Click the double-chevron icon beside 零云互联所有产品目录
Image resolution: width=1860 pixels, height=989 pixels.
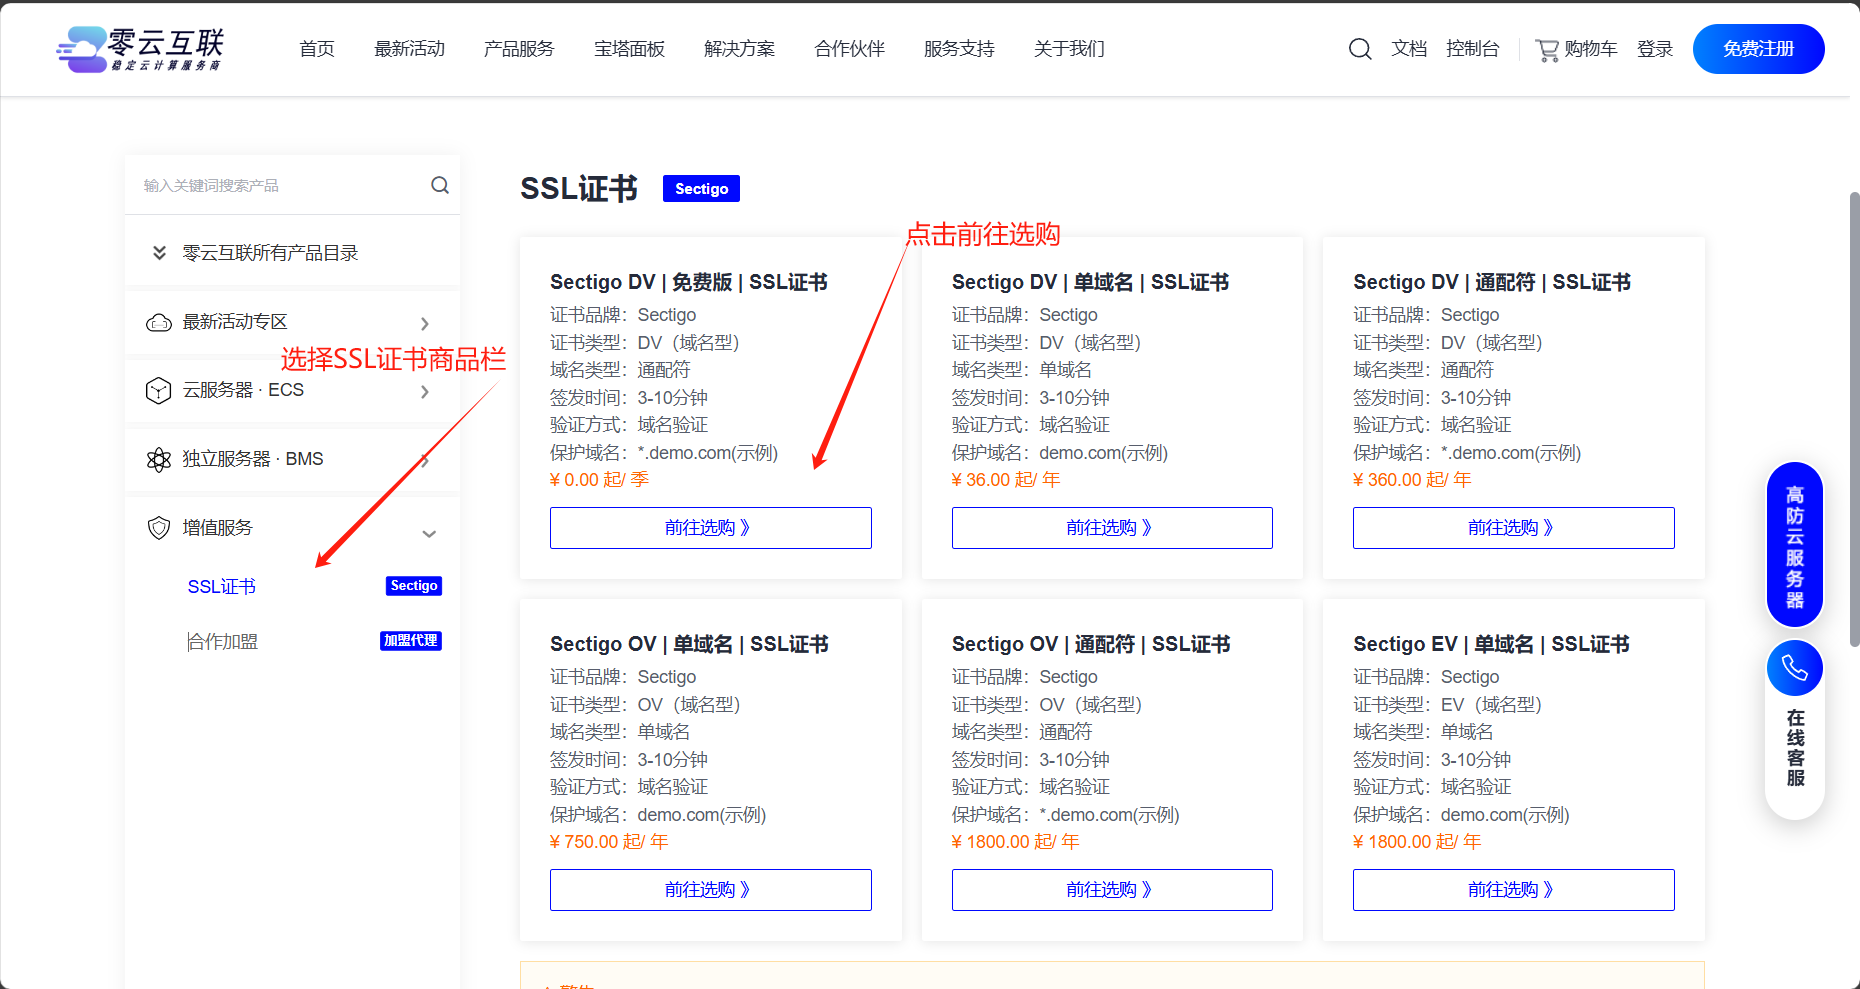[x=159, y=253]
